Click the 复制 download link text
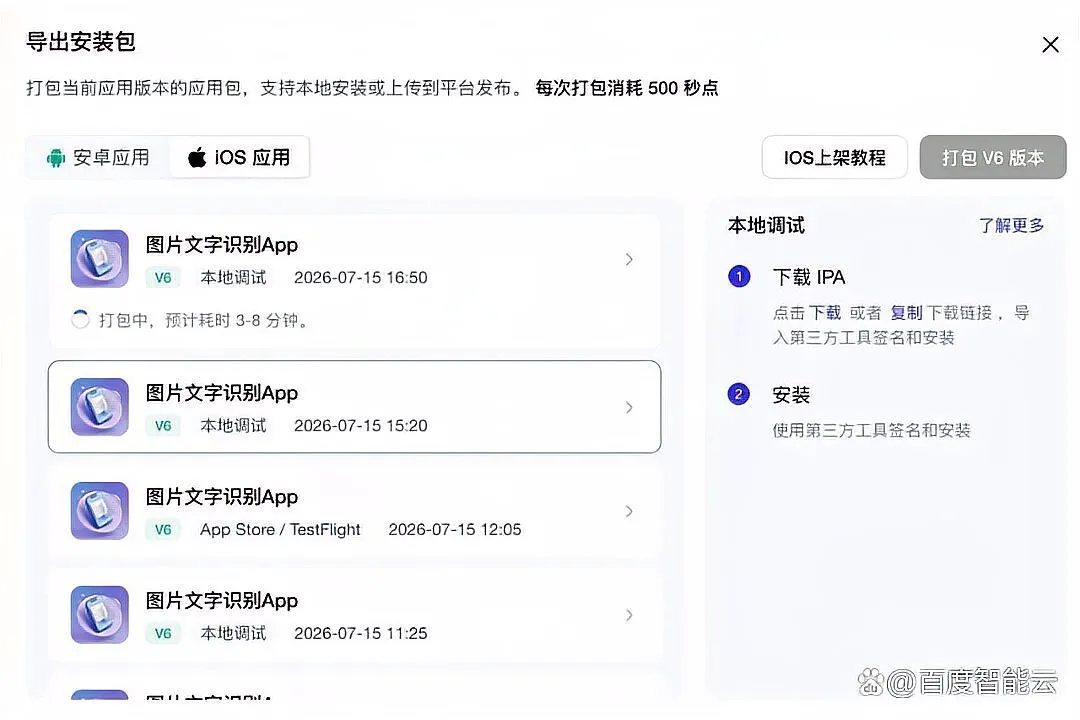The height and width of the screenshot is (720, 1080). [x=906, y=313]
